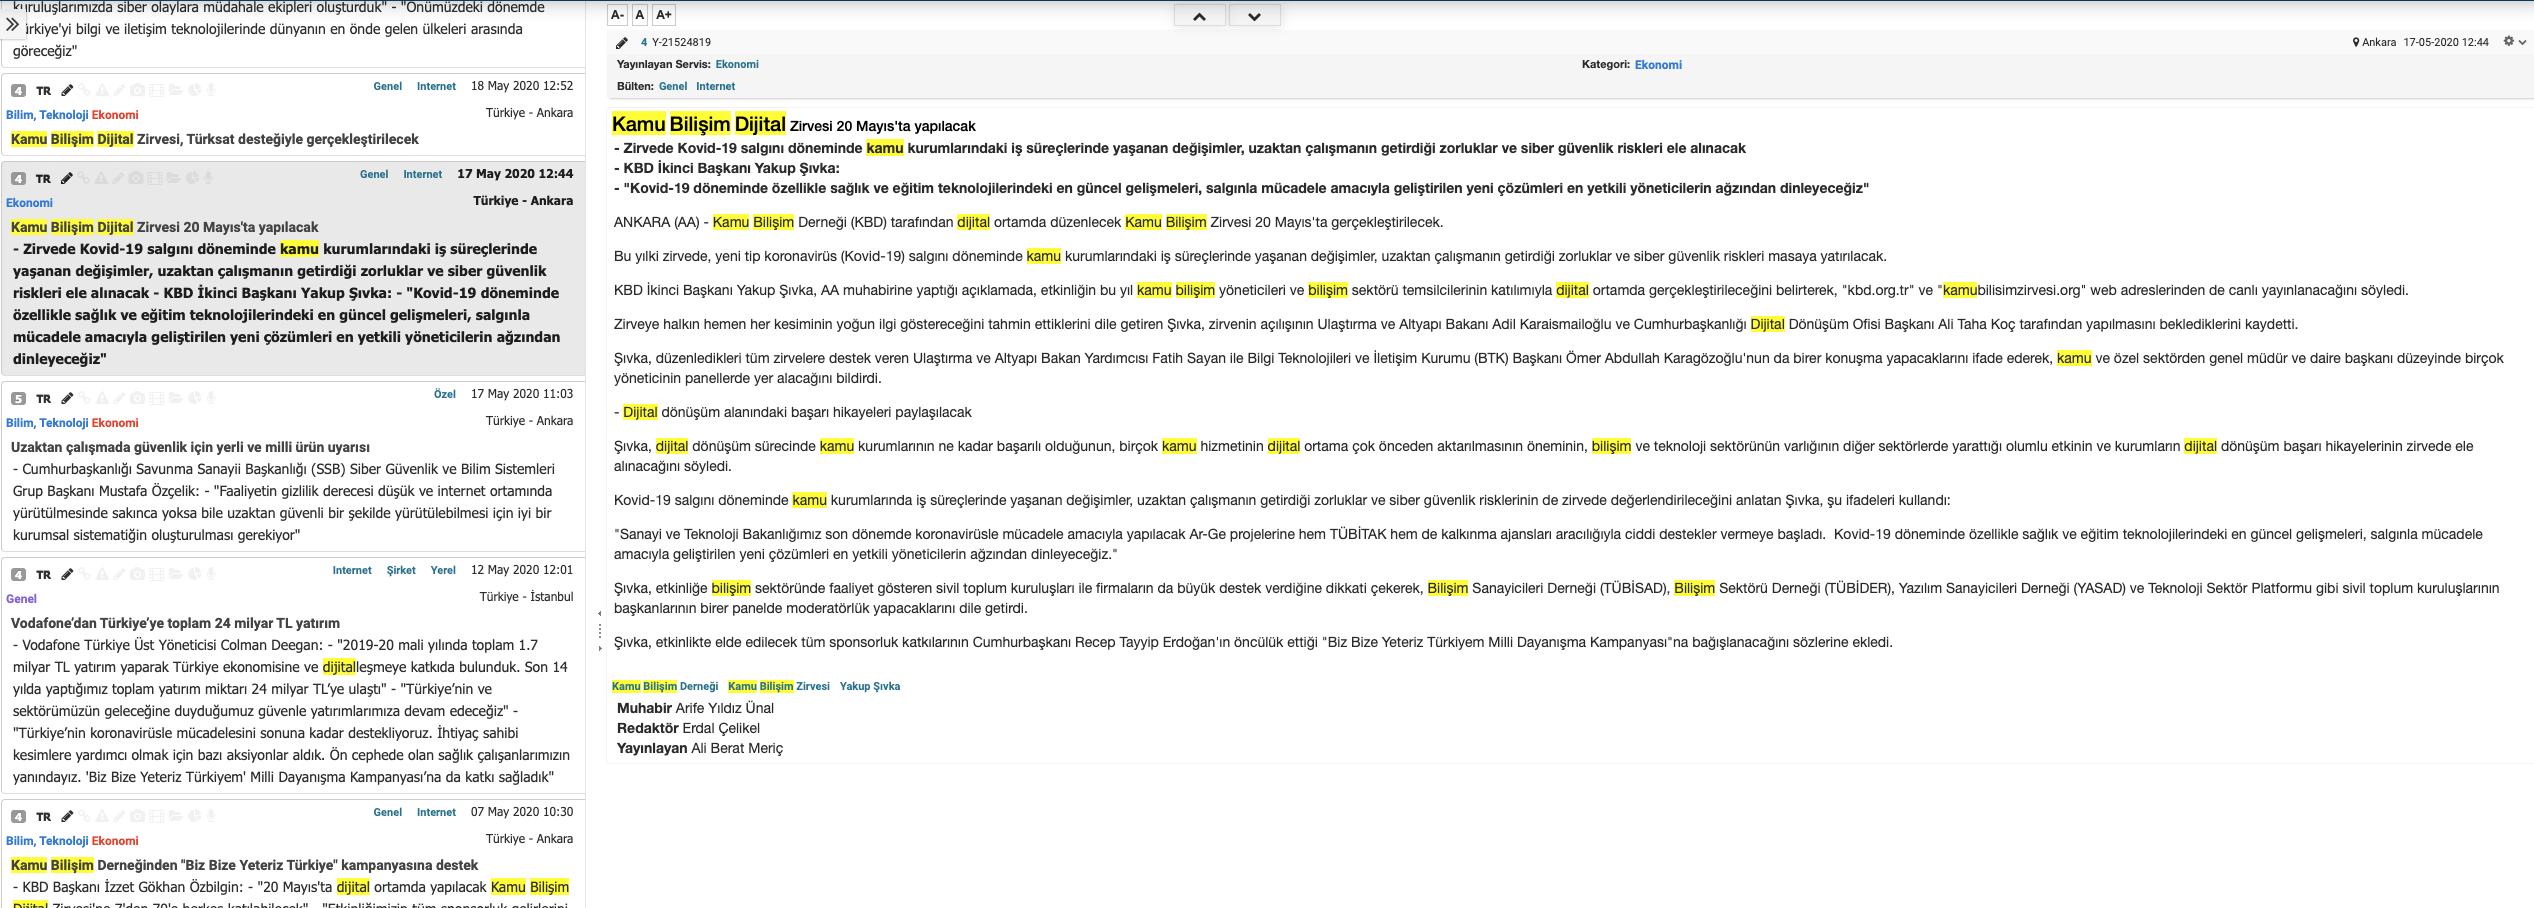The height and width of the screenshot is (908, 2534).
Task: Click the camera icon in the 18 May article
Action: [137, 90]
